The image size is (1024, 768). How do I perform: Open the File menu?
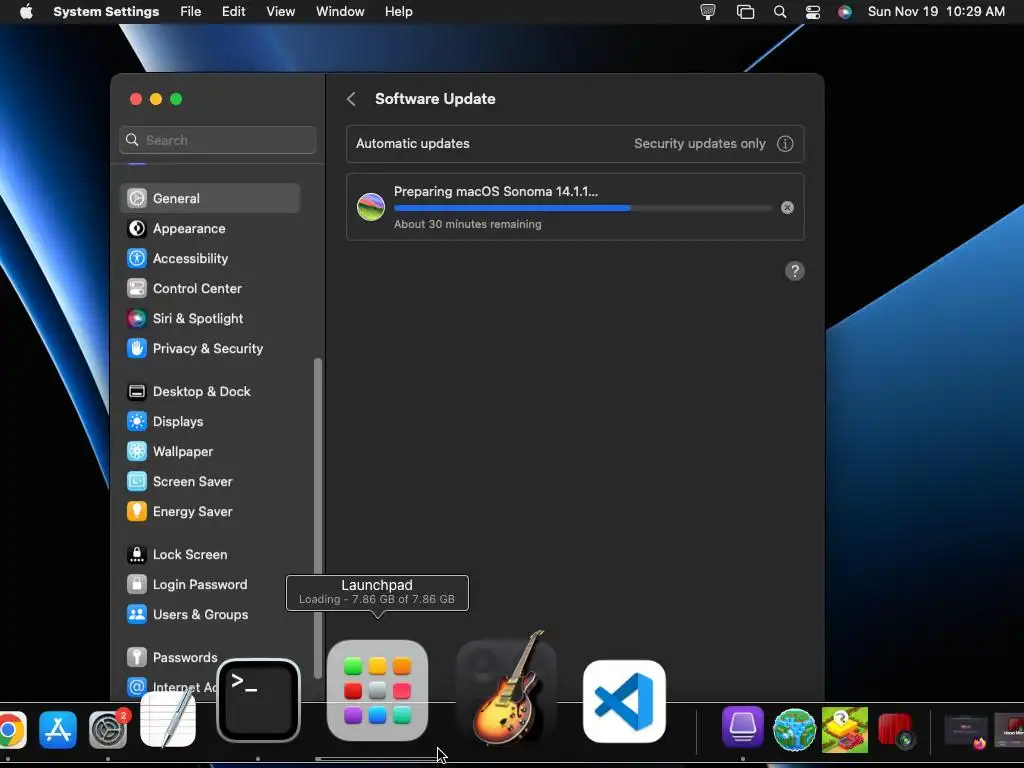point(191,12)
